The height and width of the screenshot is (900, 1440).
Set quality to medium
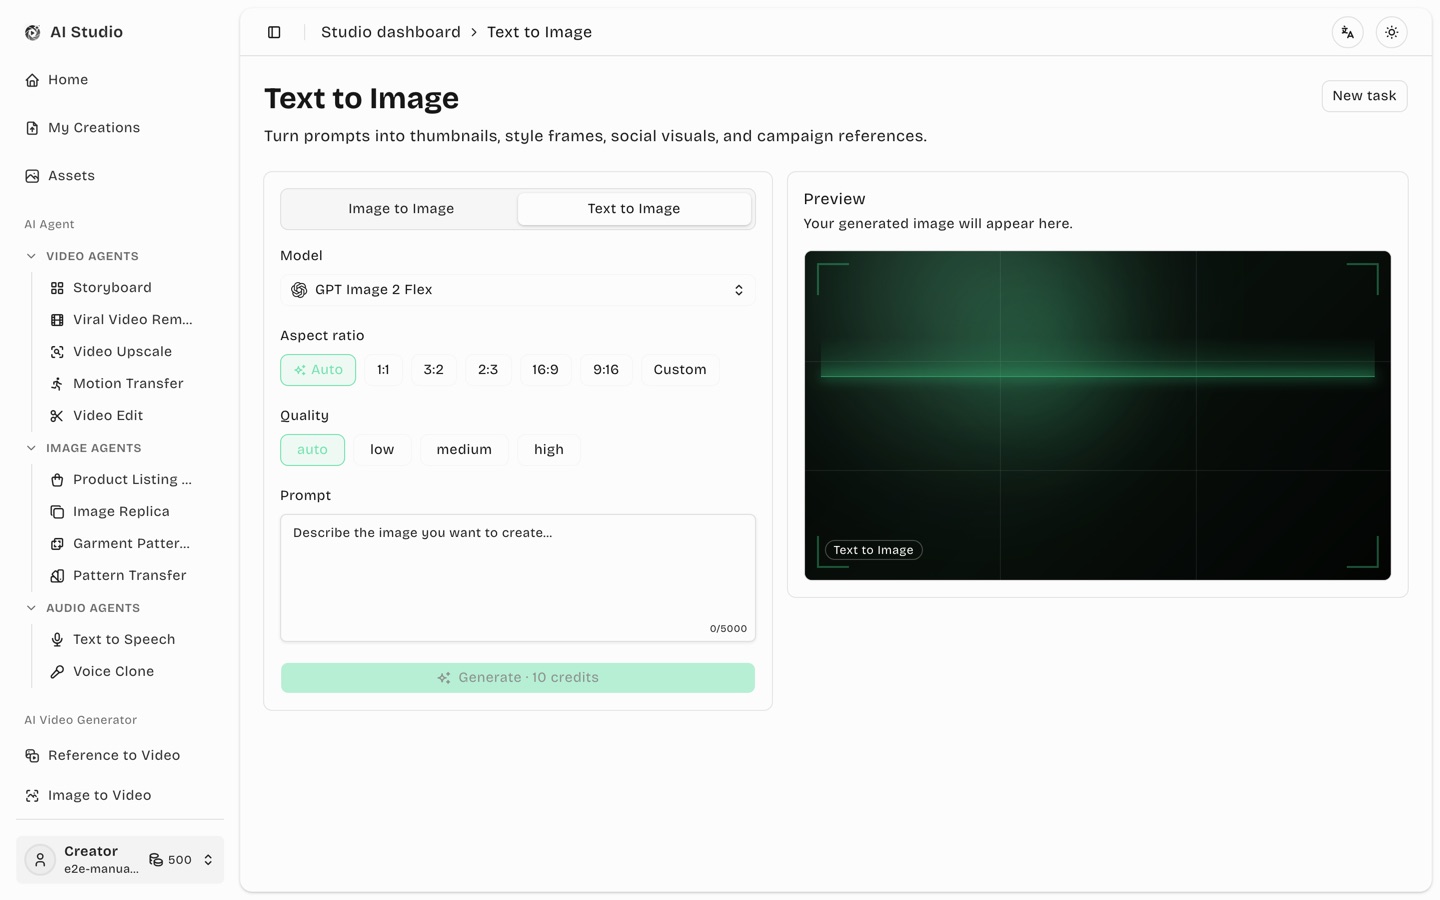click(x=464, y=450)
